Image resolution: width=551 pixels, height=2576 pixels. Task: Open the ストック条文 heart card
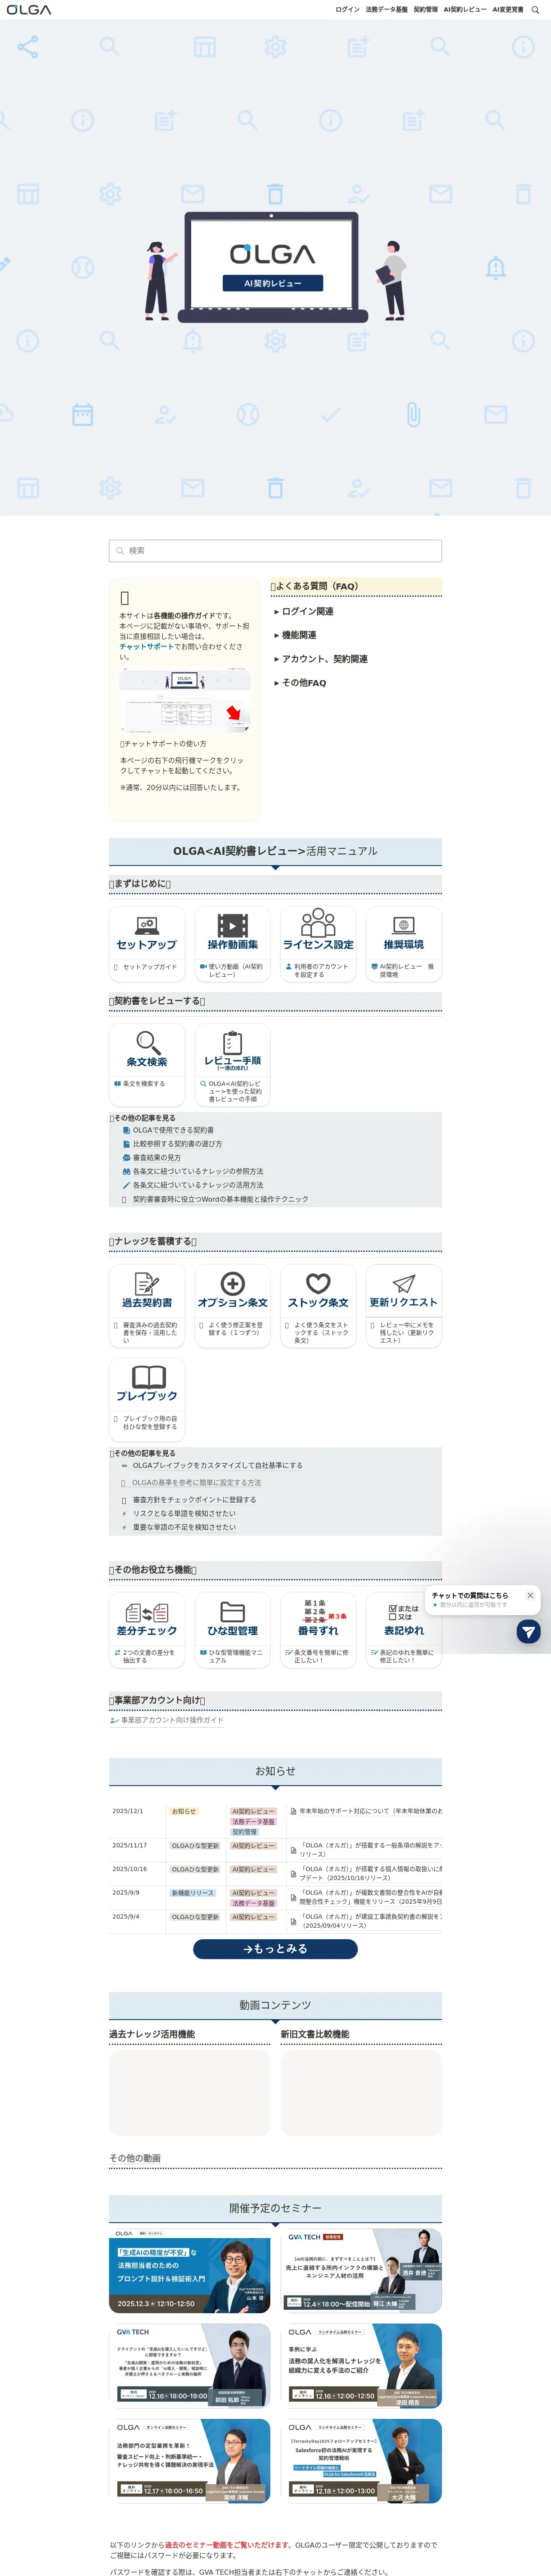[318, 1306]
